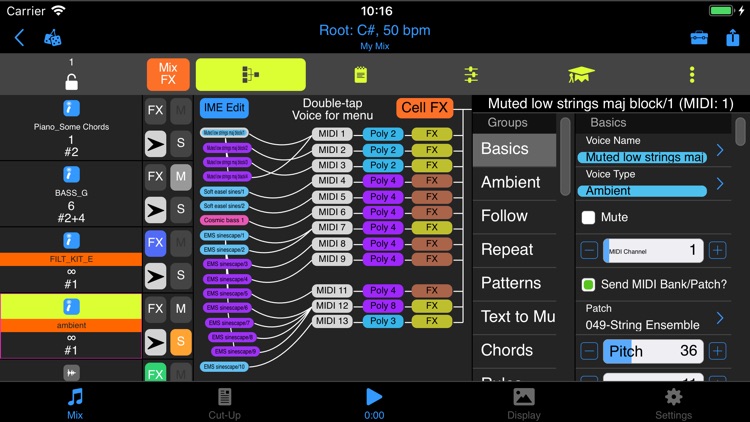Select Soft easel sines/1 voice
This screenshot has height=422, width=750.
(224, 192)
